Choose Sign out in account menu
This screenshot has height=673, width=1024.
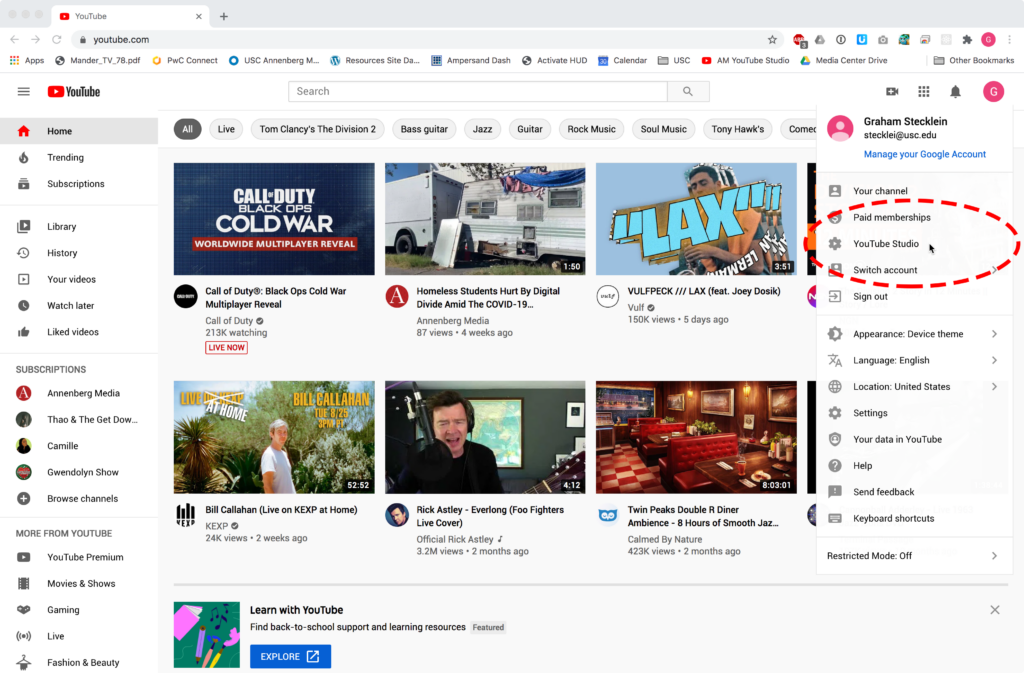pos(870,297)
